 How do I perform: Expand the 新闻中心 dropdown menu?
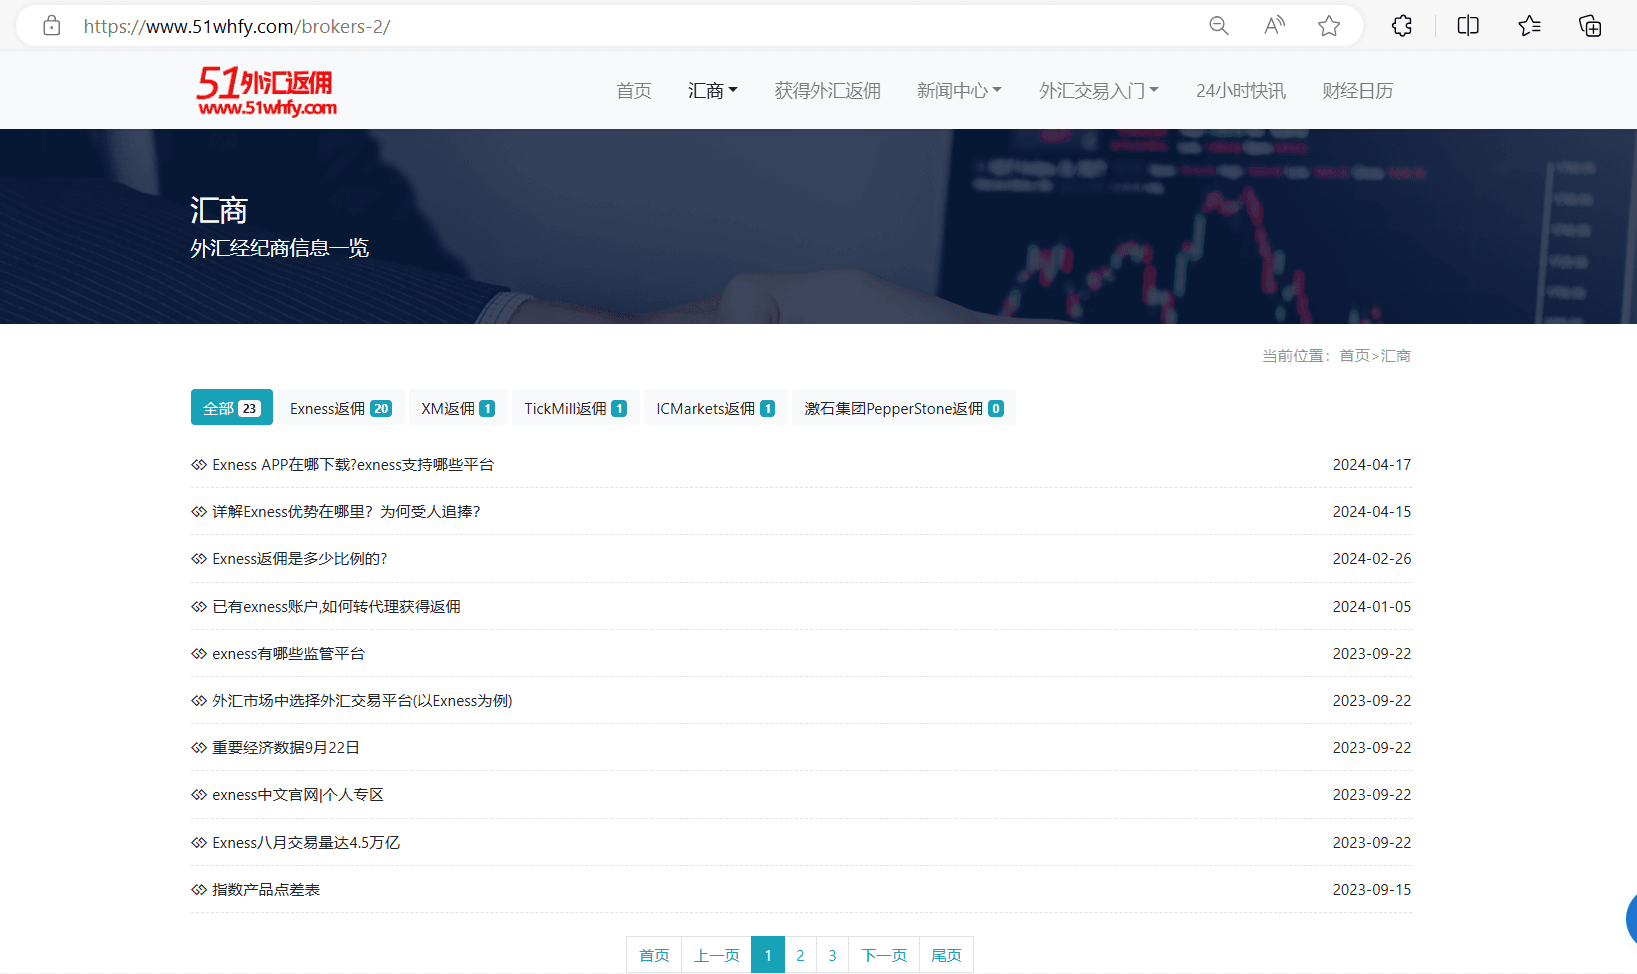pos(959,91)
